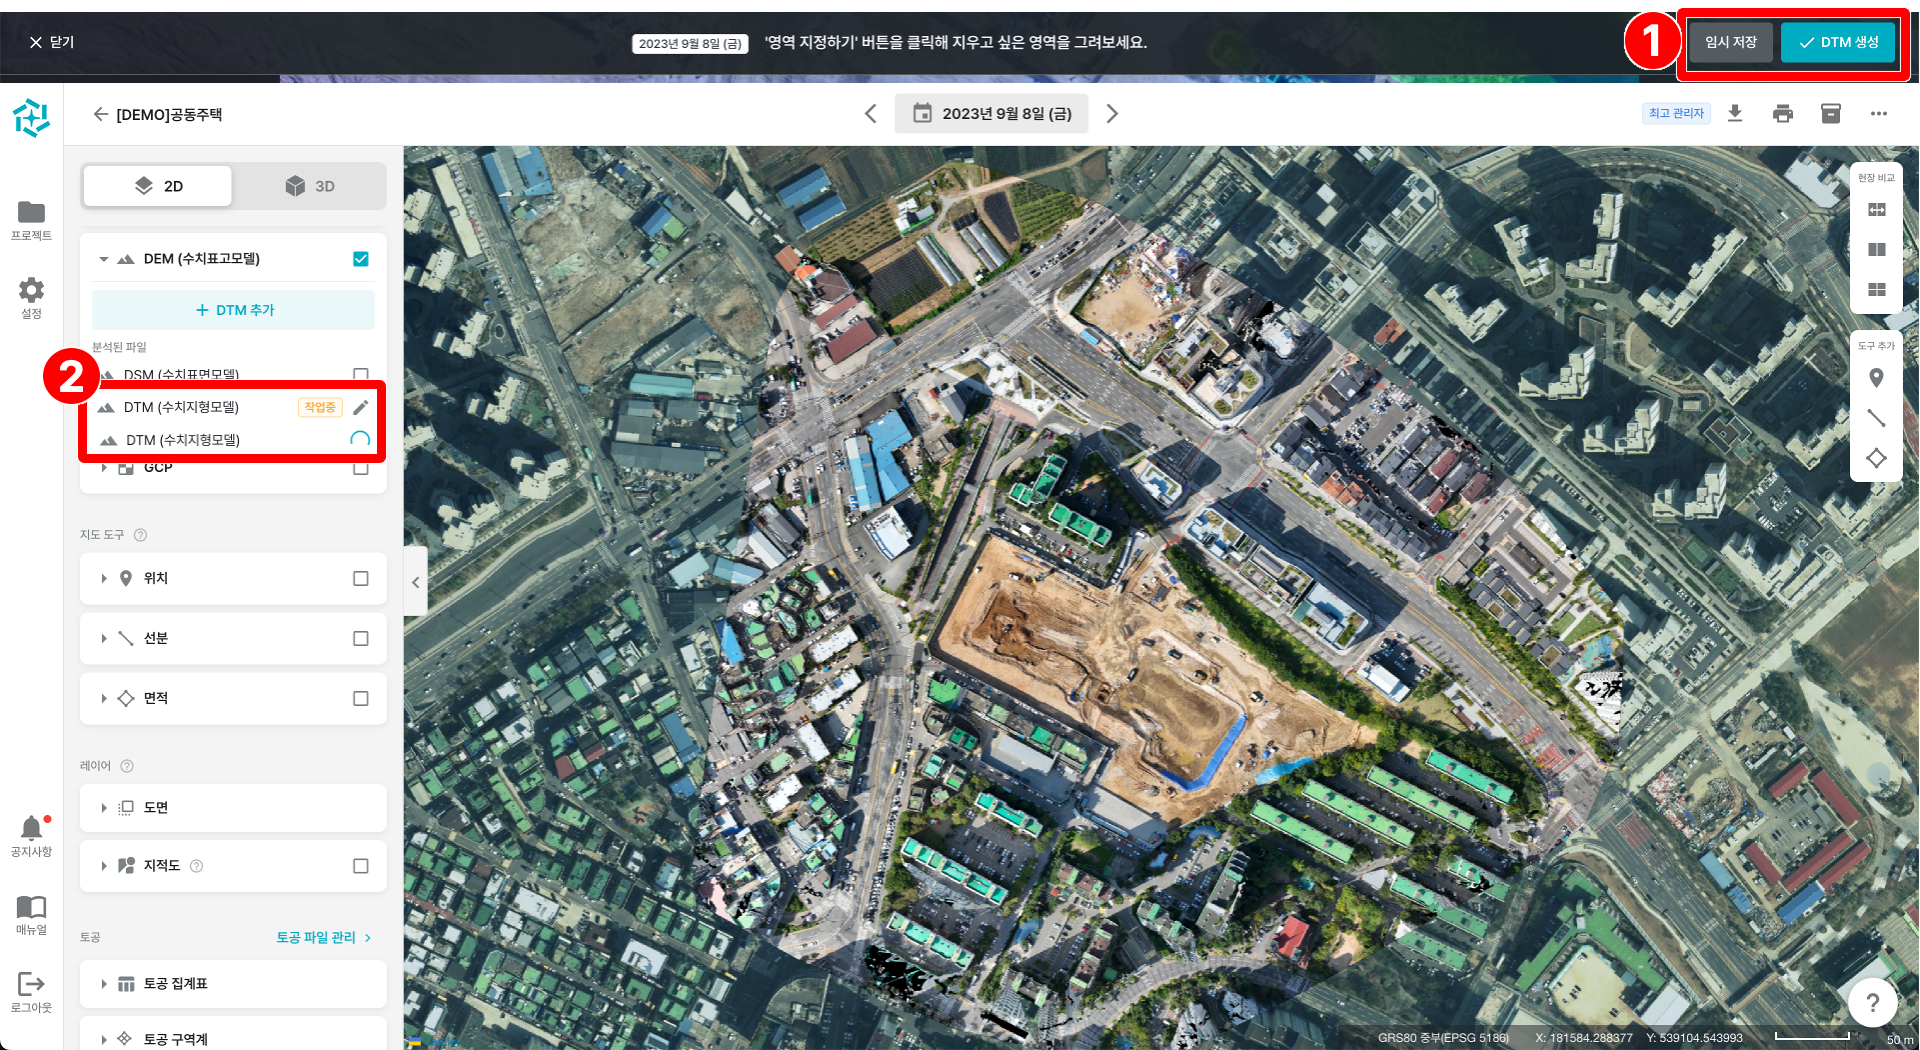Image resolution: width=1920 pixels, height=1050 pixels.
Task: Open the more options ellipsis menu
Action: (1879, 114)
